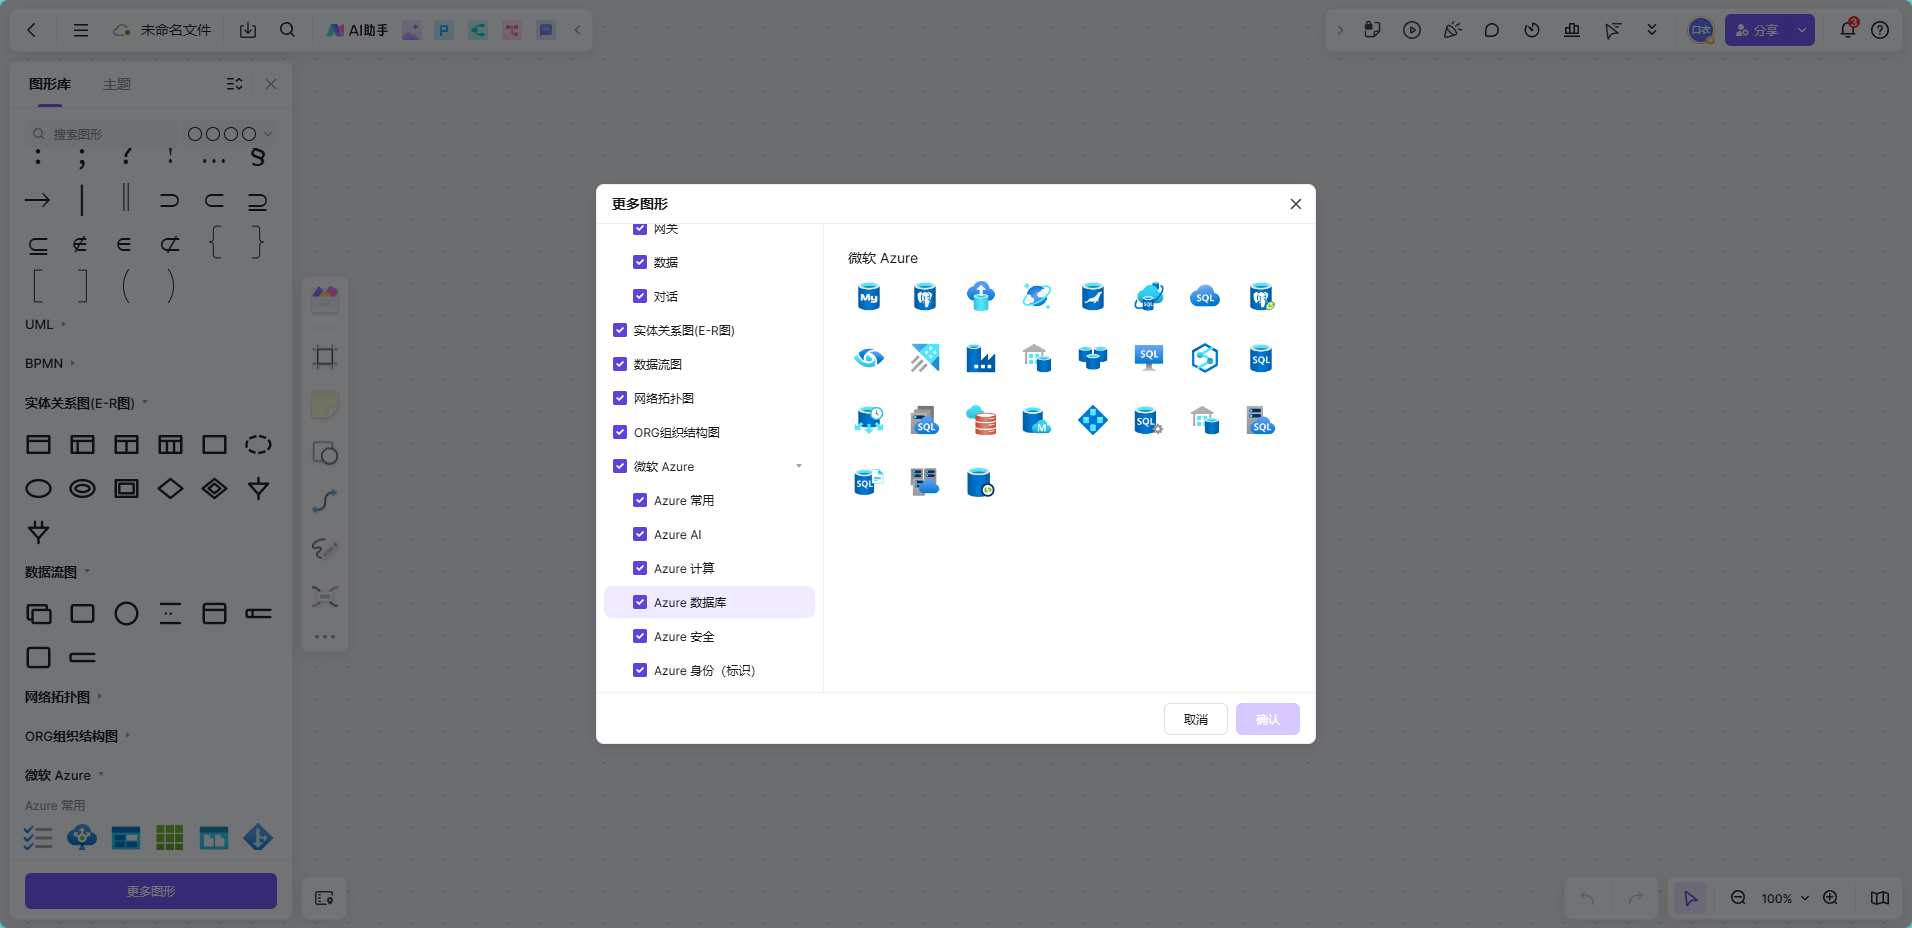The image size is (1912, 928).
Task: Click the 搜索图形 search field
Action: point(102,134)
